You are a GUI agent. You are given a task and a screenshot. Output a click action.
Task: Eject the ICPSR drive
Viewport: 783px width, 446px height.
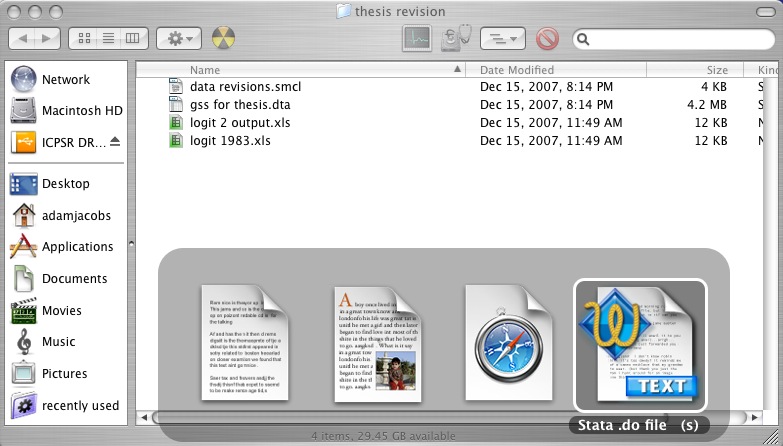click(x=114, y=142)
